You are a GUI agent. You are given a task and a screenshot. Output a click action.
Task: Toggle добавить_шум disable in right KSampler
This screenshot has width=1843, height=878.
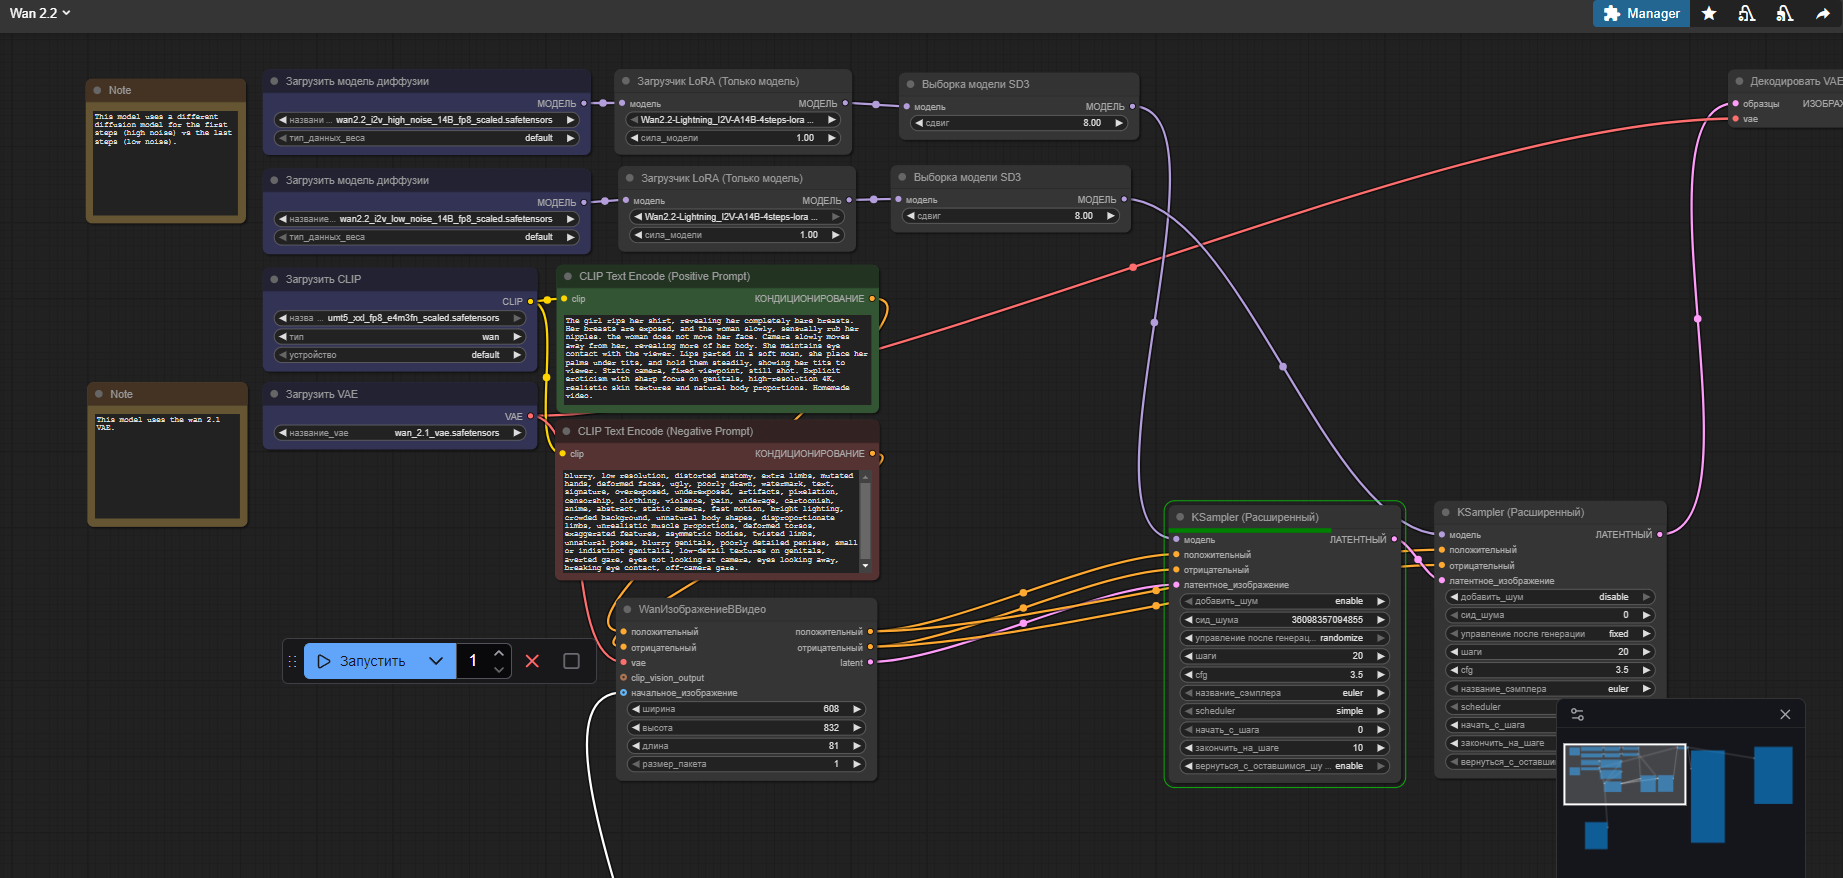(1550, 597)
